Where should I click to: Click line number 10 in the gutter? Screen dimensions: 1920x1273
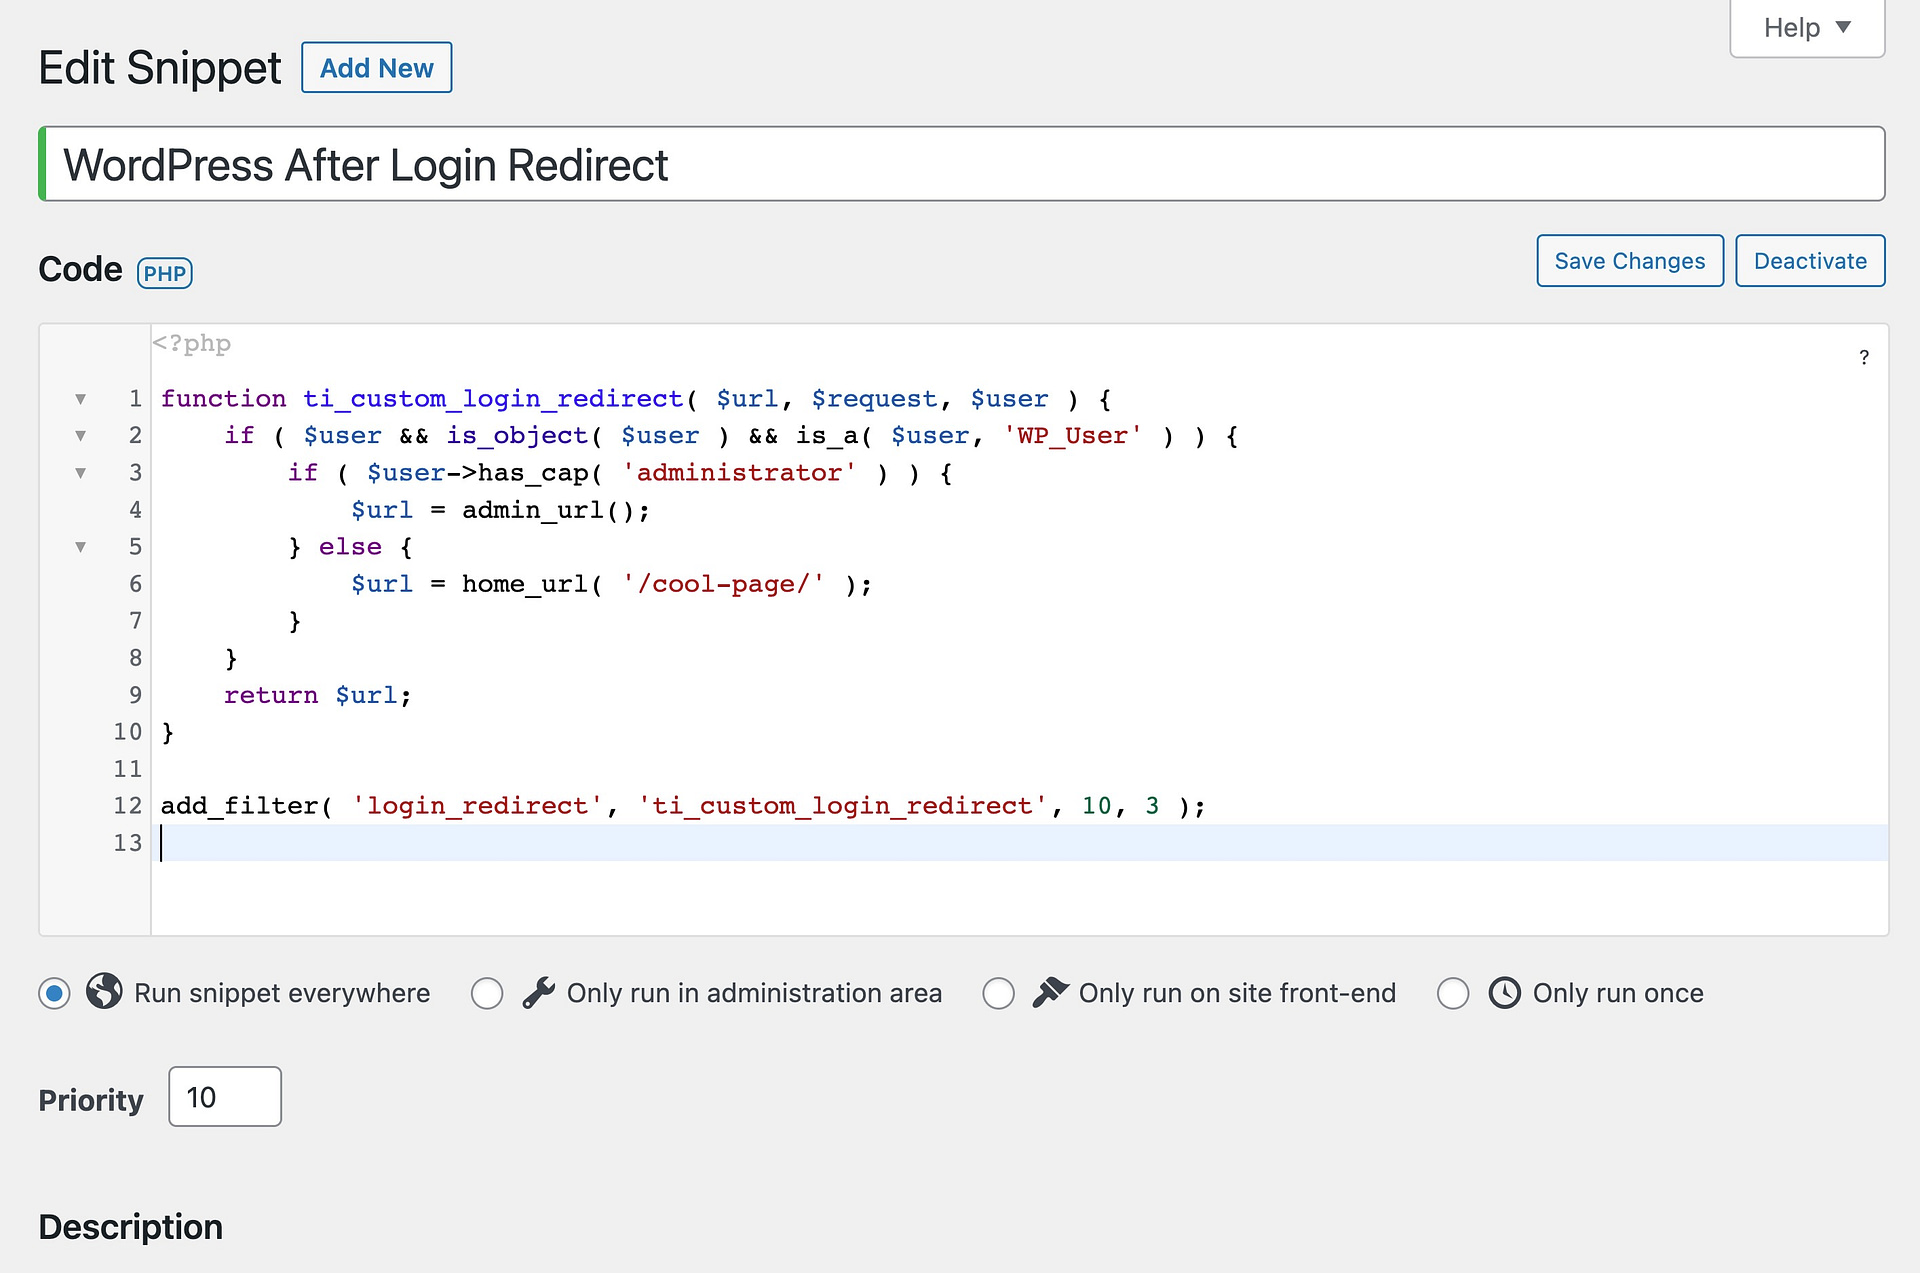point(127,732)
